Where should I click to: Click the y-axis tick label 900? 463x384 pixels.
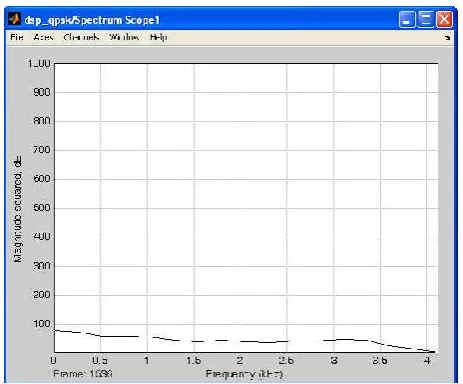[x=42, y=92]
